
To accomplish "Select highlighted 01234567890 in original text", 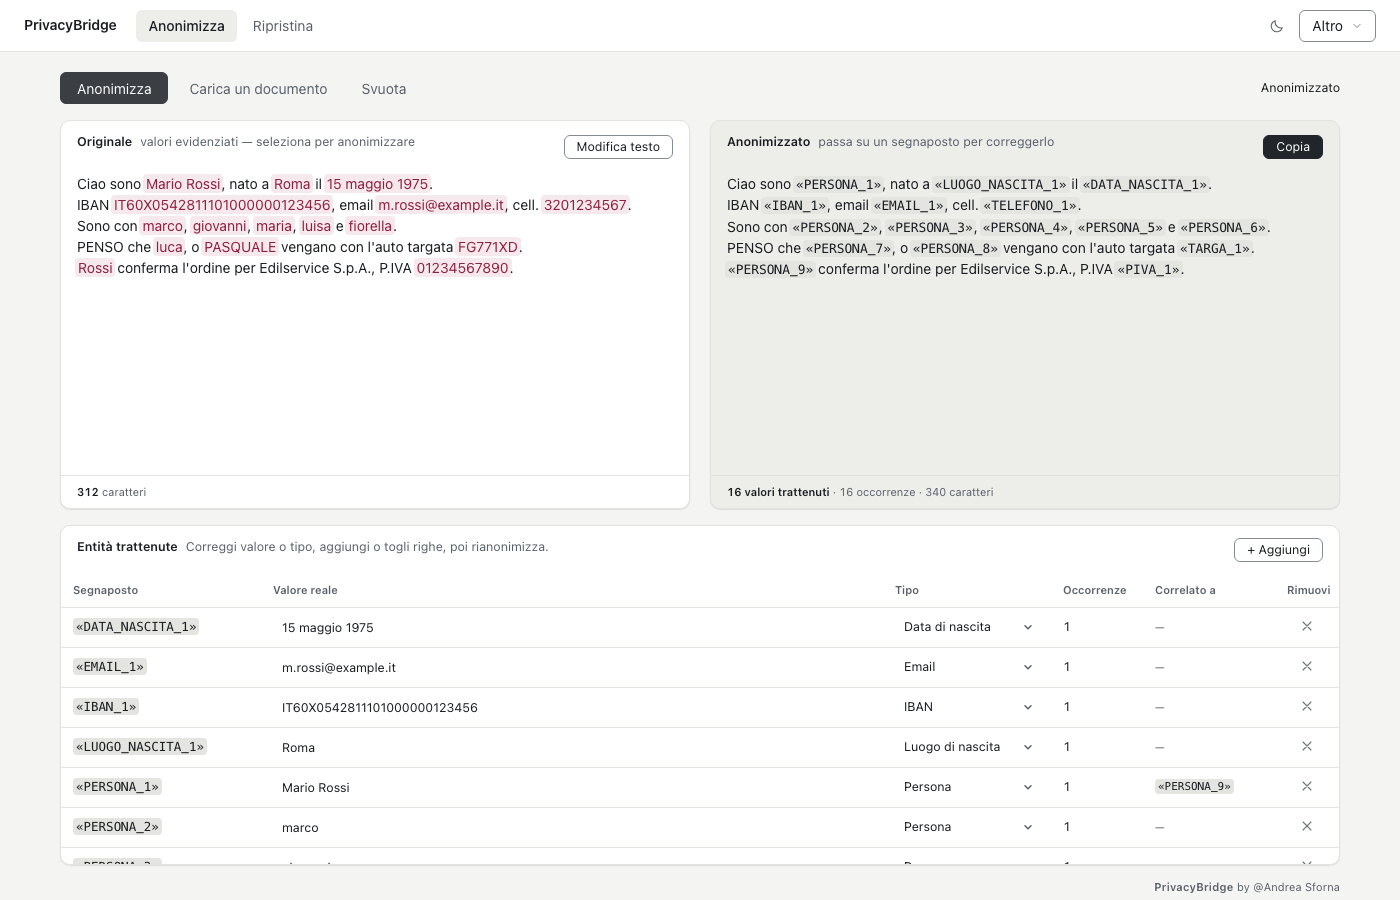I will 463,268.
